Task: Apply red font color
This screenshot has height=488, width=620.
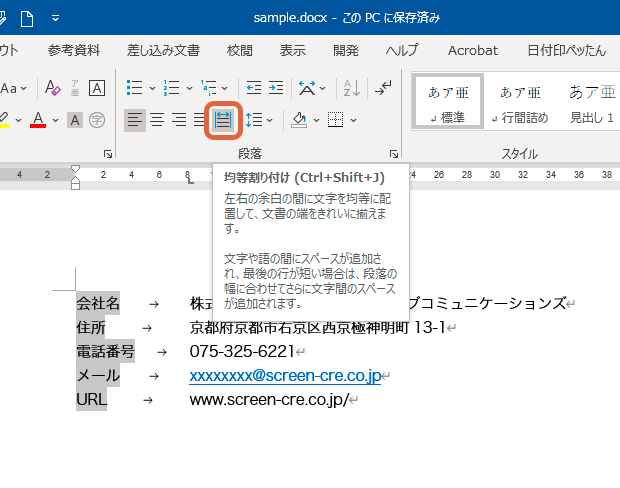Action: pyautogui.click(x=38, y=120)
